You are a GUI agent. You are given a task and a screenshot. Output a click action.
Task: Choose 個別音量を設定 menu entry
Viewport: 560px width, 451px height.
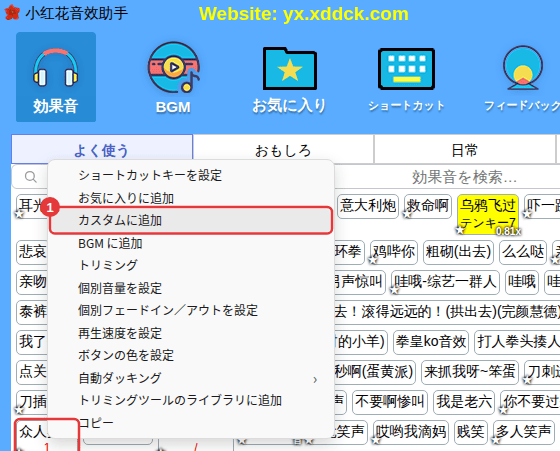191,288
